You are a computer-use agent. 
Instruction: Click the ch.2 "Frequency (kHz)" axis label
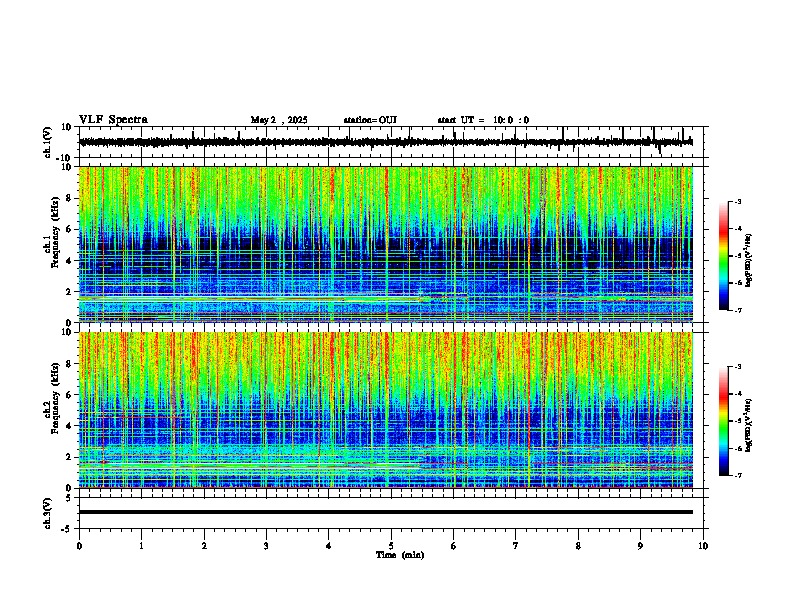pos(55,398)
